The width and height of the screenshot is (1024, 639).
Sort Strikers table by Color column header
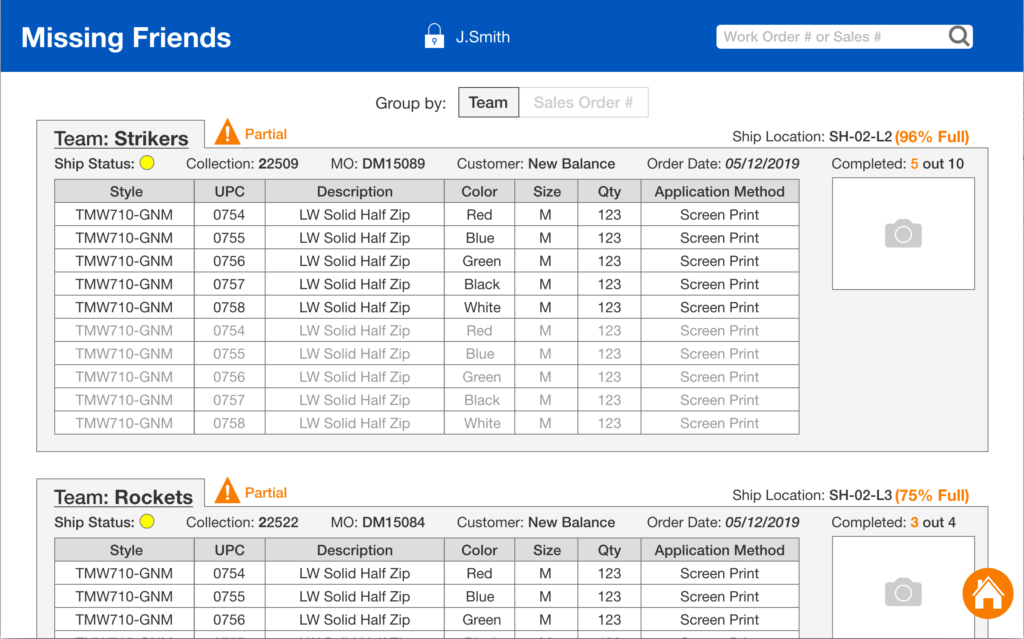click(480, 191)
